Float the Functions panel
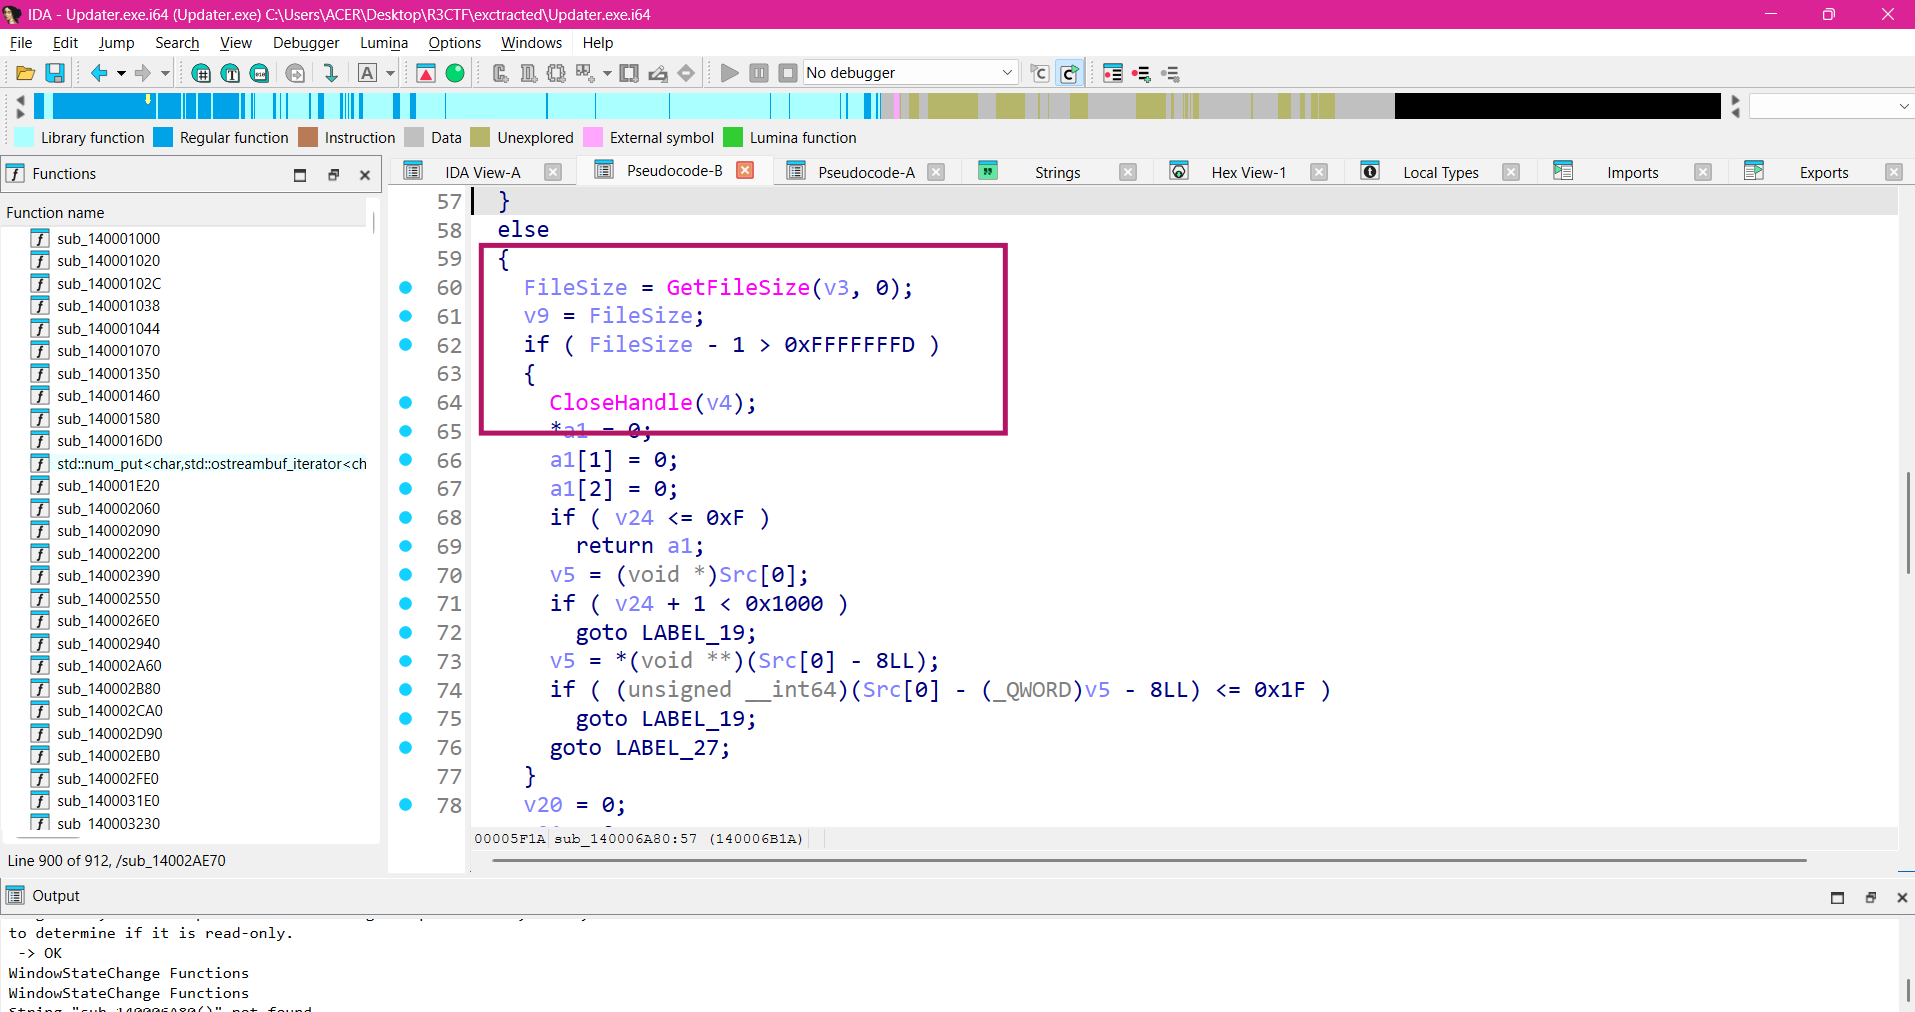 [300, 175]
